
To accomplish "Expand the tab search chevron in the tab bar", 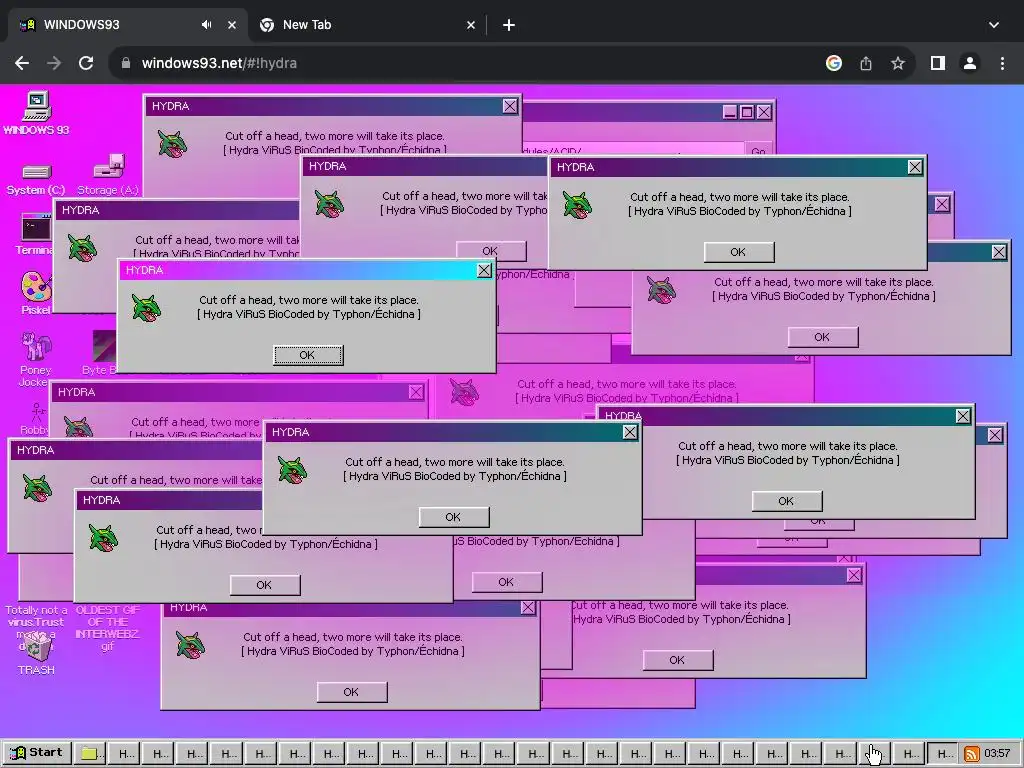I will pyautogui.click(x=994, y=25).
